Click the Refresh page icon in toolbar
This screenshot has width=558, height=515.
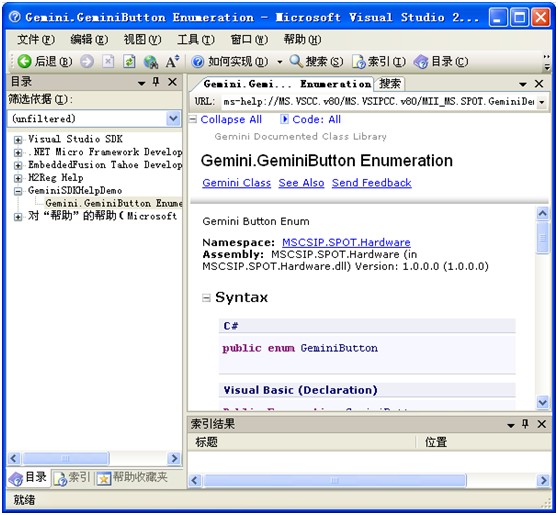129,61
